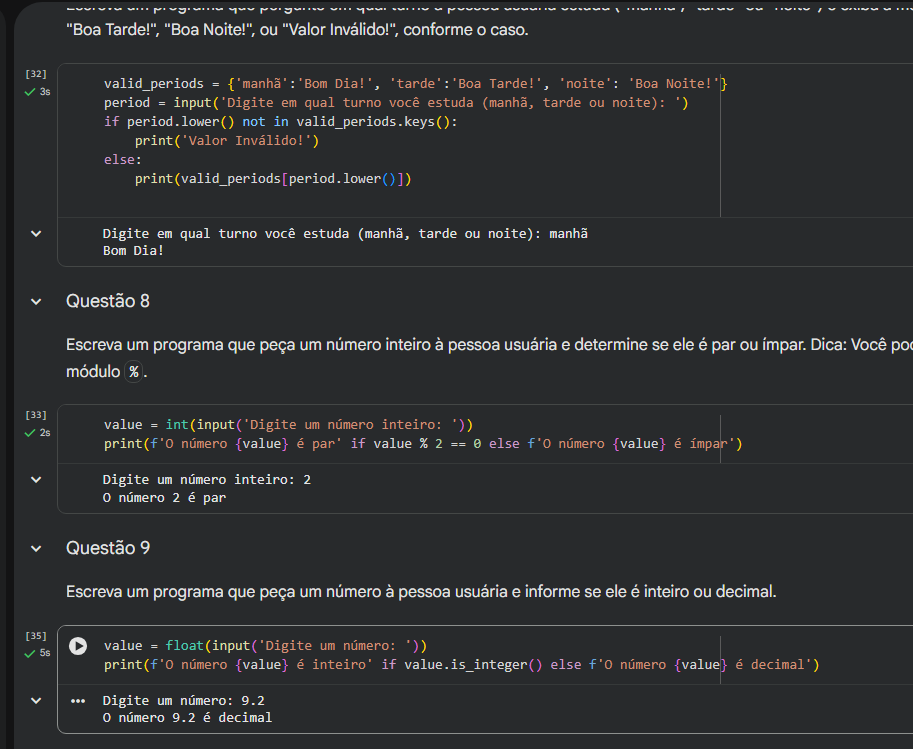913x749 pixels.
Task: Click the execution count [35] label
Action: pos(36,635)
